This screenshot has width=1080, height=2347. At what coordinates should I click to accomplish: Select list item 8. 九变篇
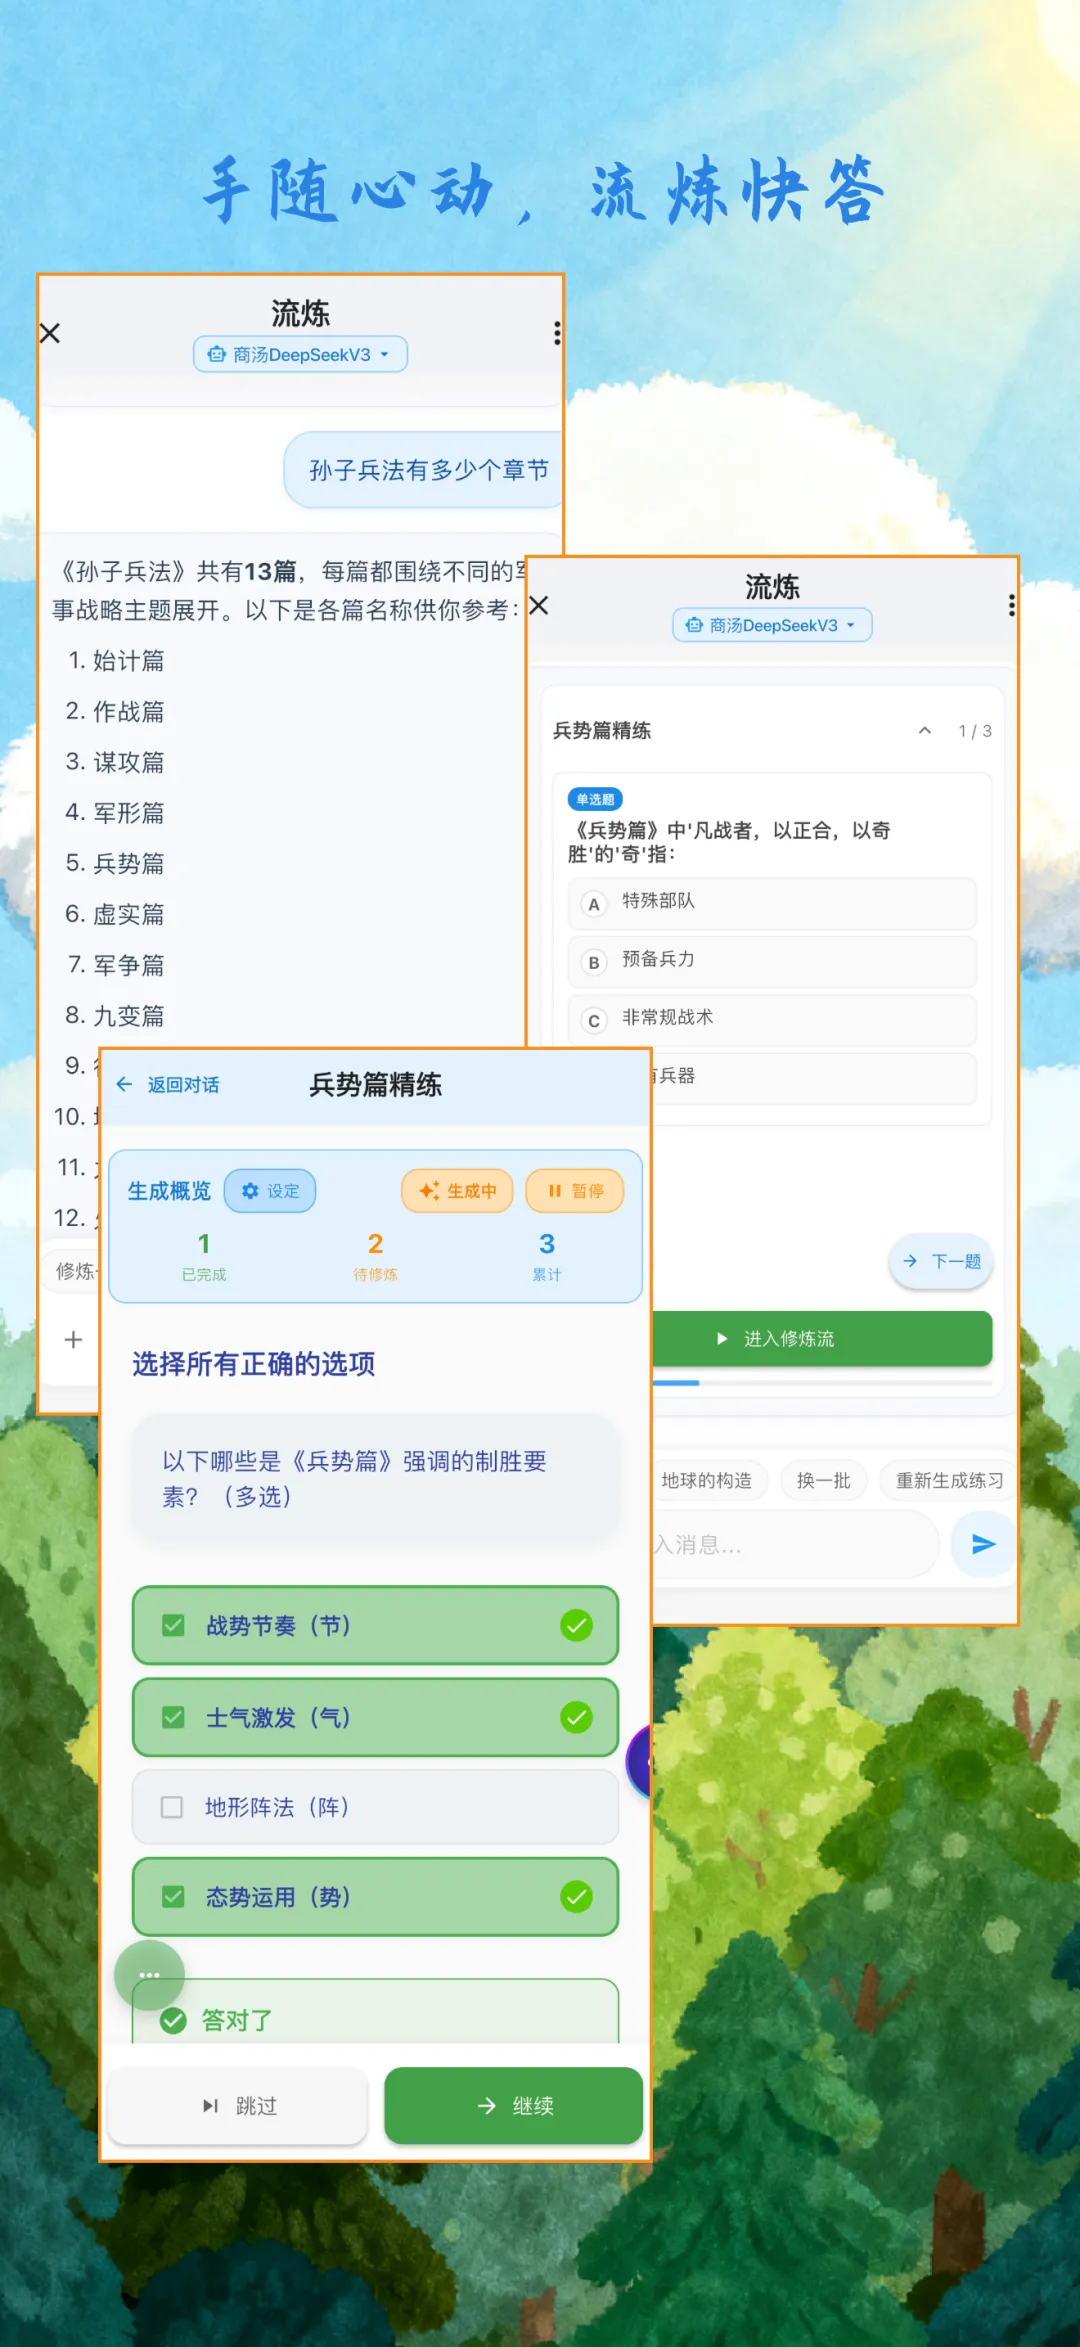pyautogui.click(x=116, y=1016)
